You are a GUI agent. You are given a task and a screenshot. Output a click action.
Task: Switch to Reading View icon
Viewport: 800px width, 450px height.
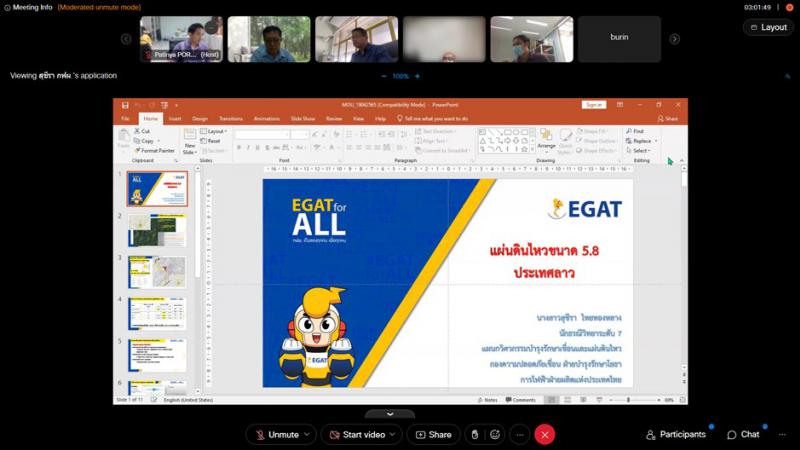pos(583,400)
